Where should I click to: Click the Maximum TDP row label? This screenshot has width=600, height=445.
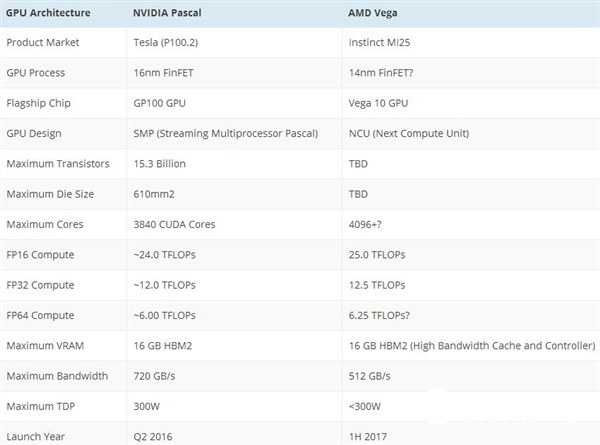[x=41, y=406]
